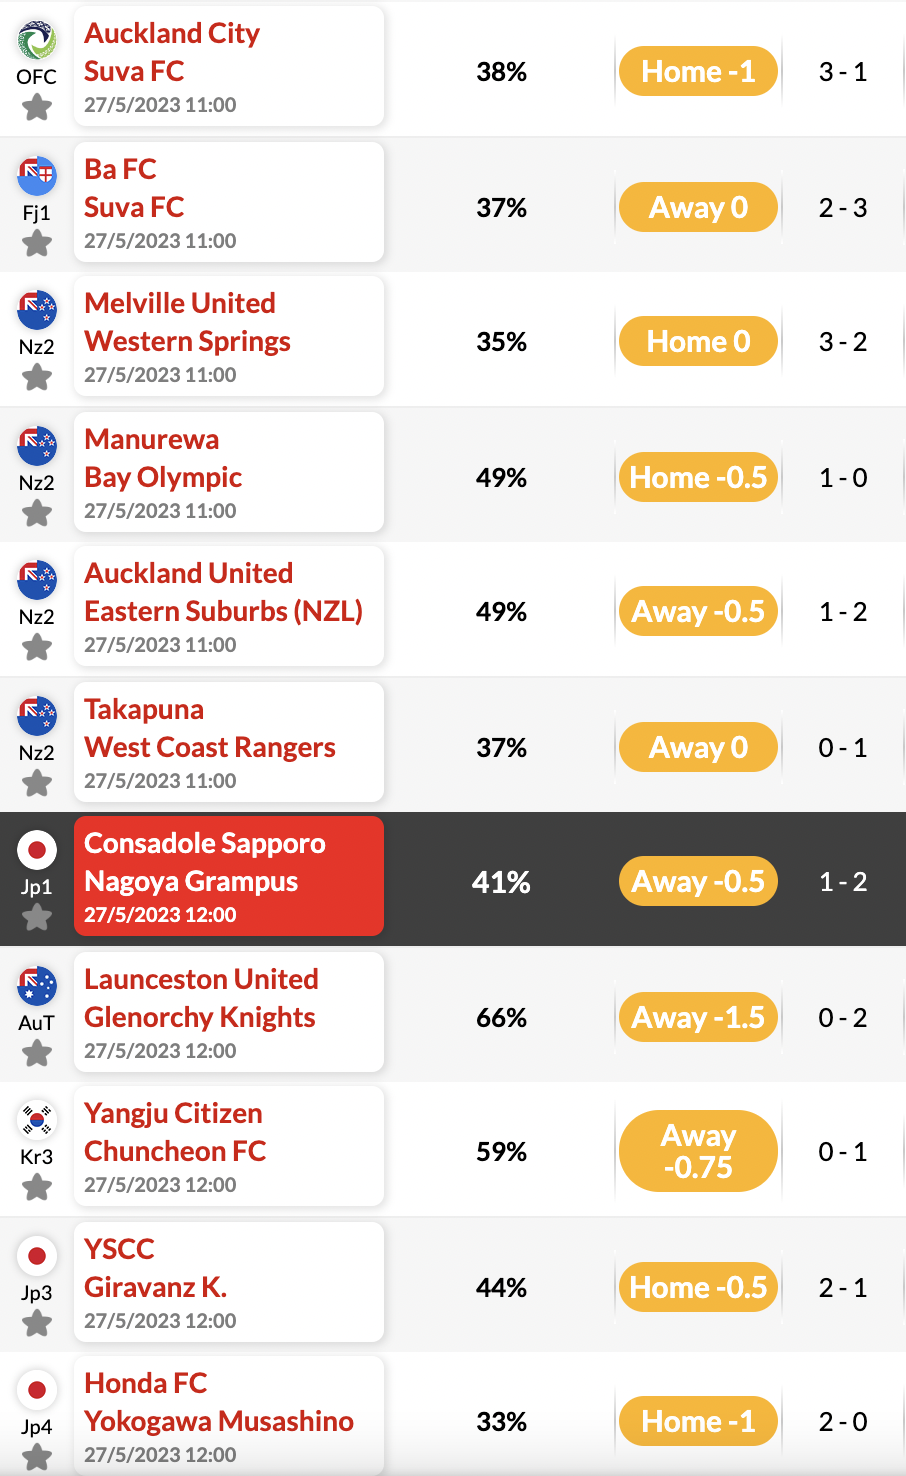Click New Zealand flag beside Melville United
The width and height of the screenshot is (906, 1476).
[37, 310]
